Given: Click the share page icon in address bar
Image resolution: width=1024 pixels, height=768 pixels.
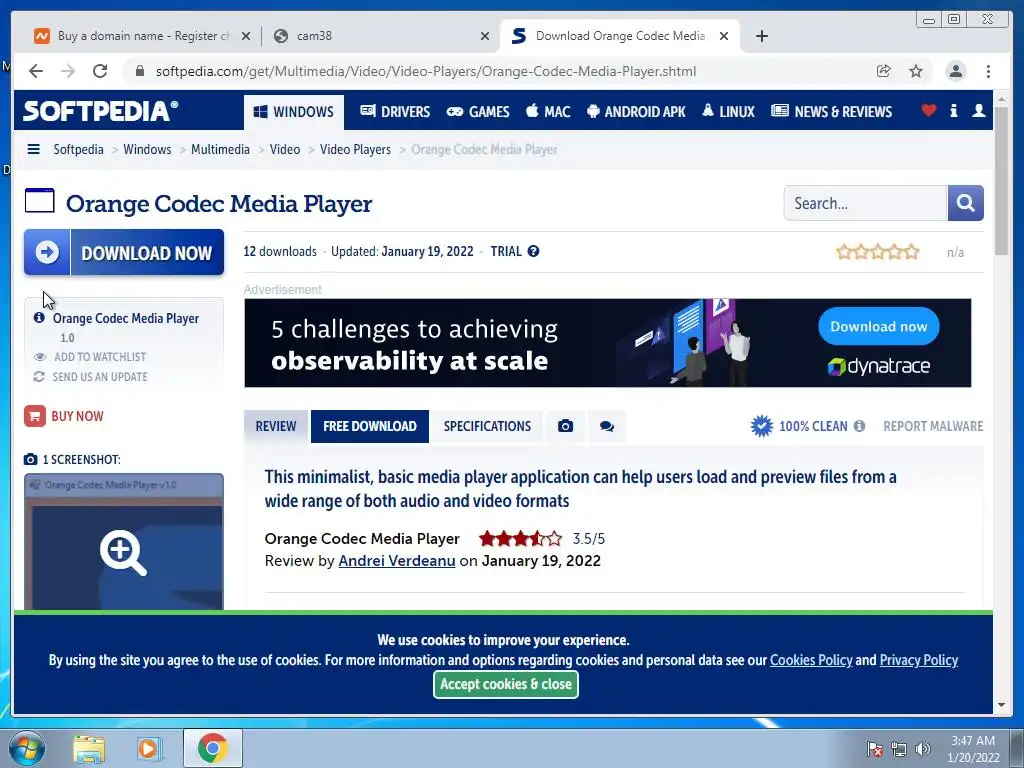Looking at the screenshot, I should coord(884,71).
